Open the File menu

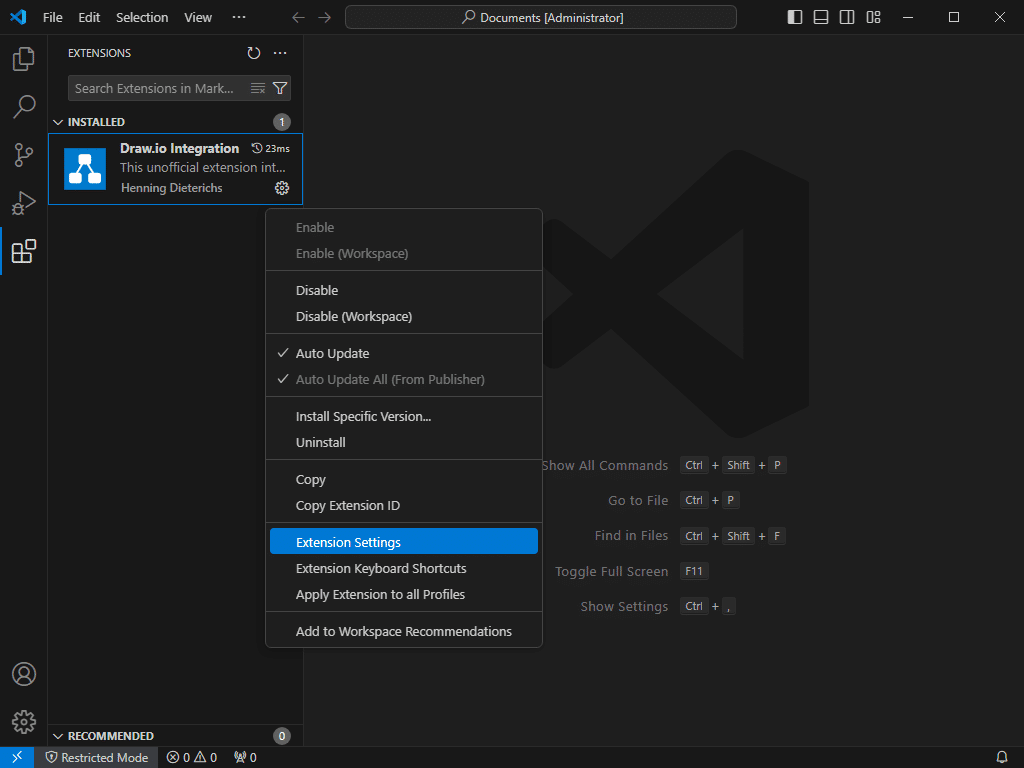point(53,18)
